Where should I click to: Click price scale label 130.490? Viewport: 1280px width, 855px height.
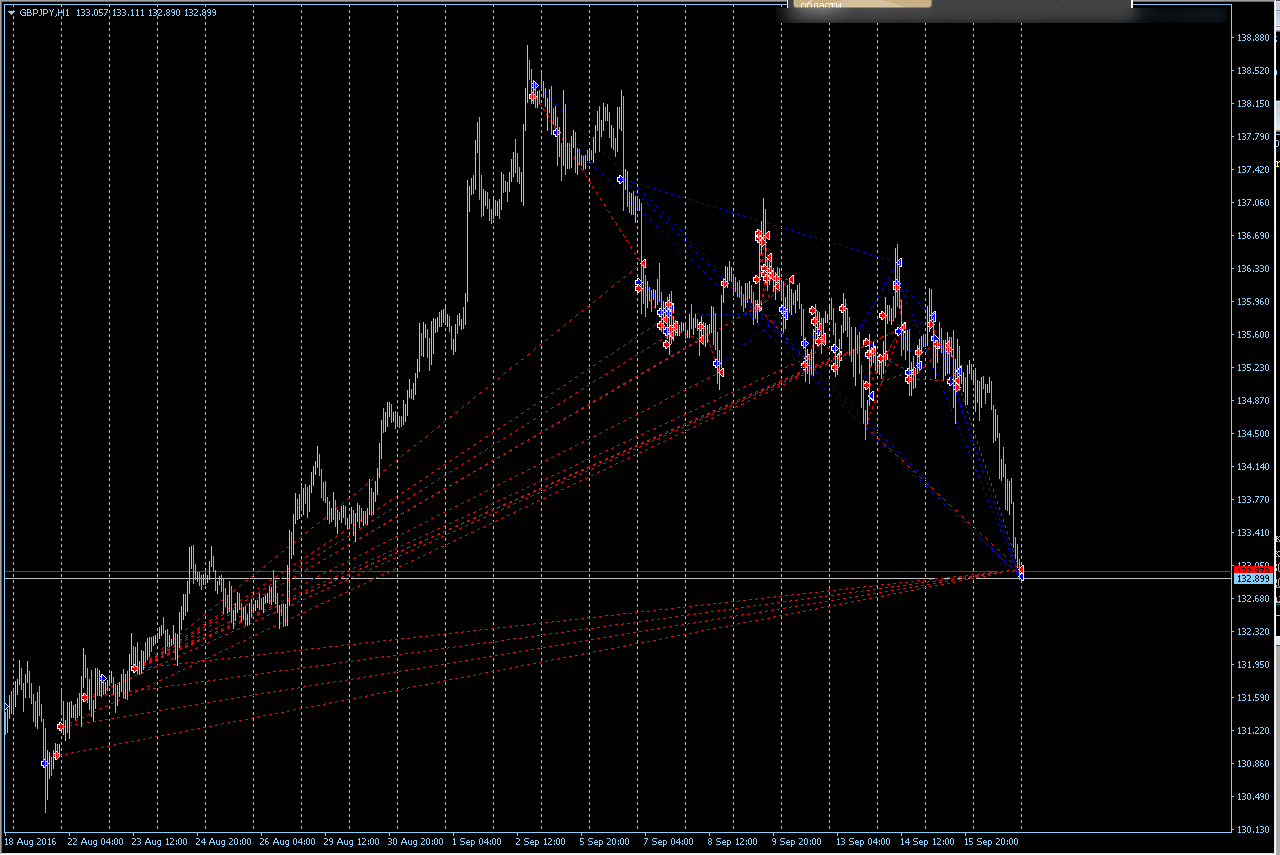(1253, 797)
